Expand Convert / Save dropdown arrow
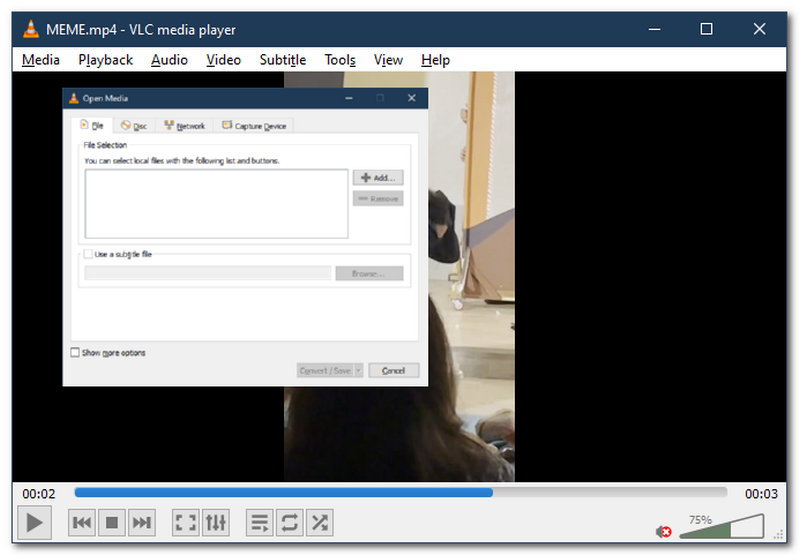This screenshot has width=800, height=556. pos(359,371)
